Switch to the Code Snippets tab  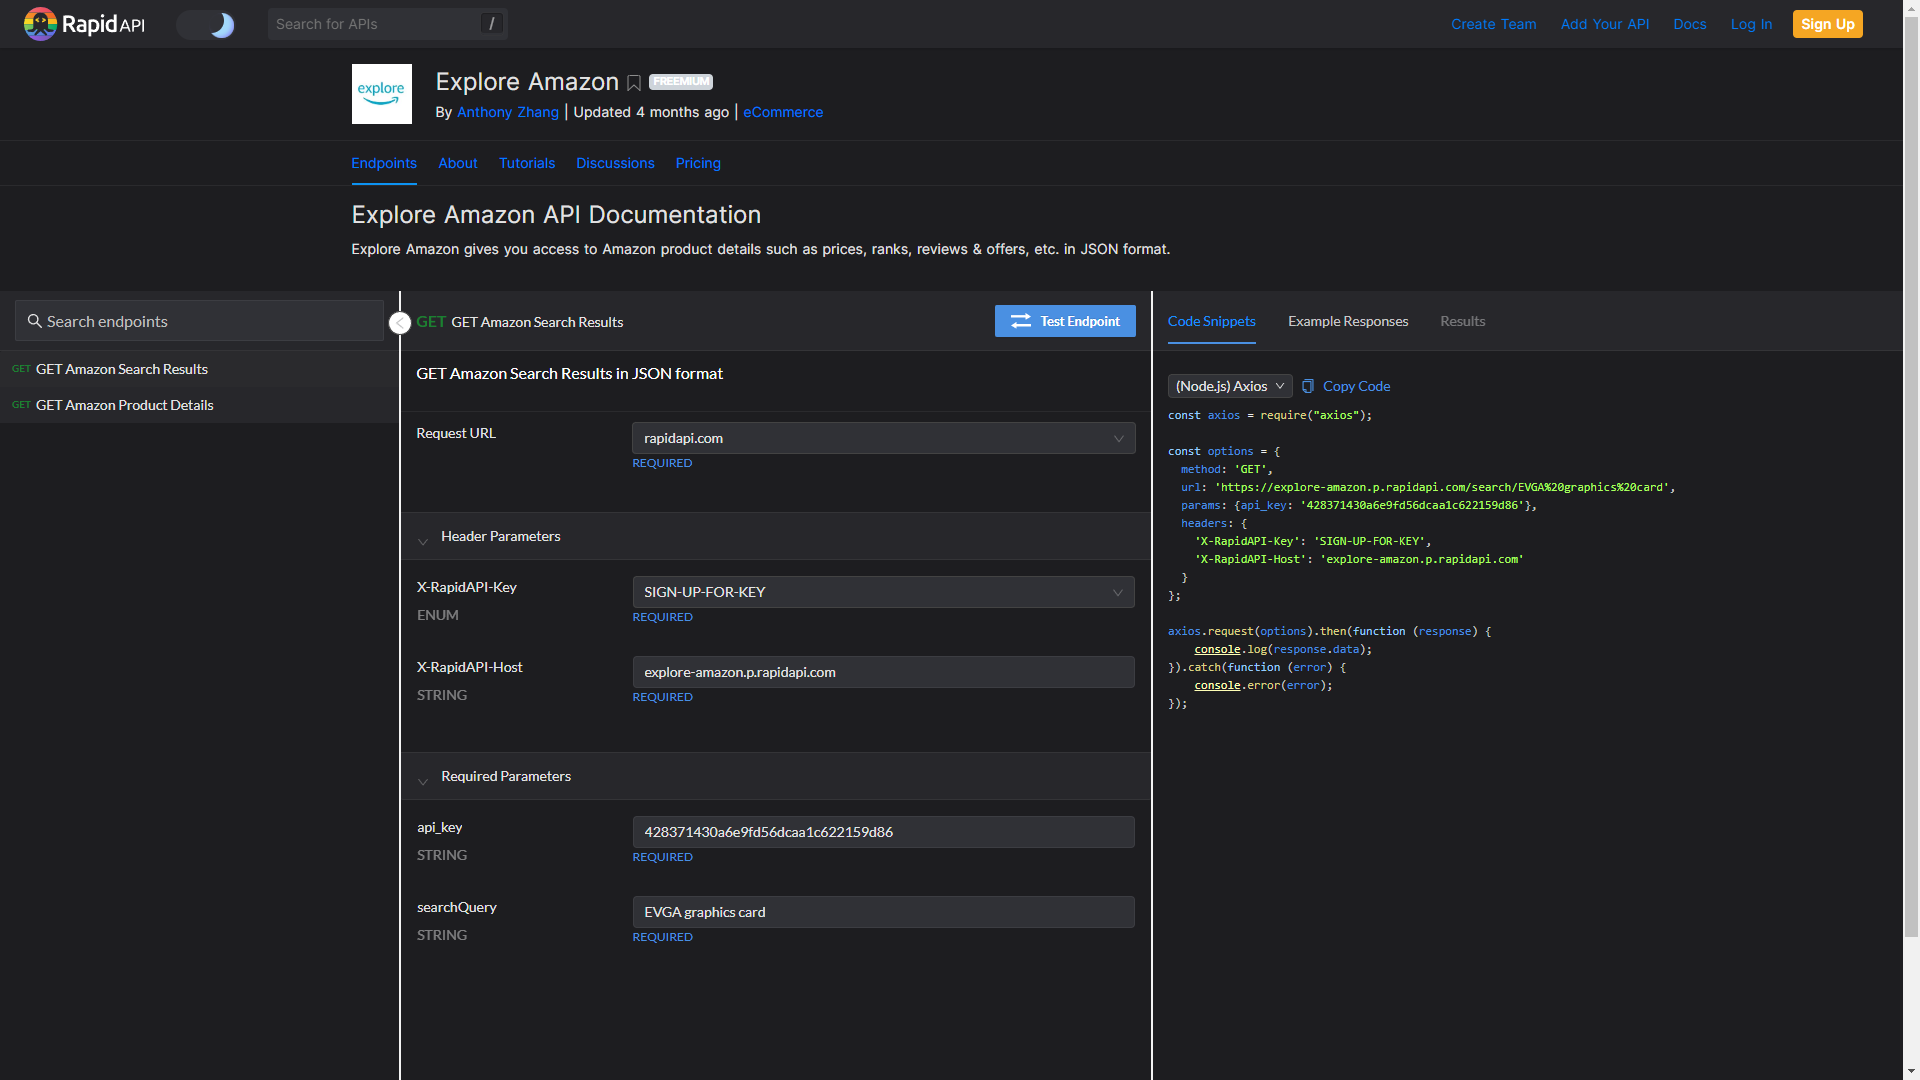tap(1211, 321)
